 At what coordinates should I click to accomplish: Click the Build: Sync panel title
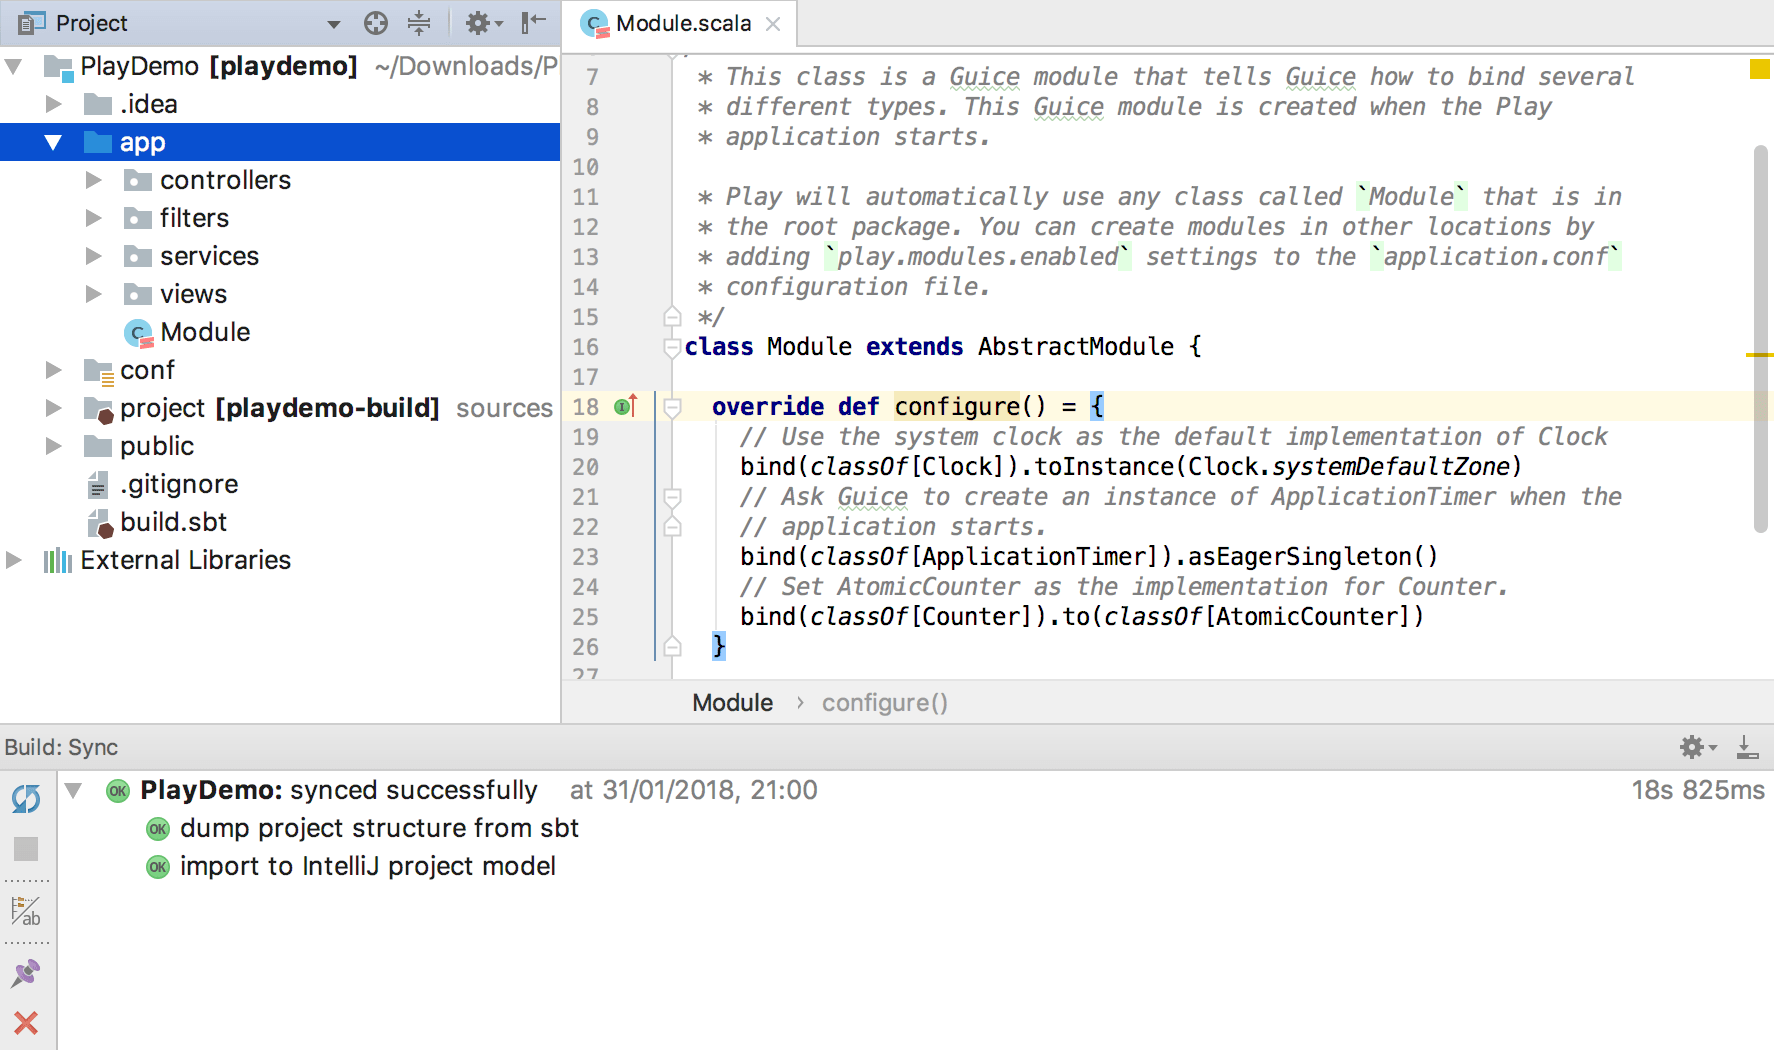(x=61, y=747)
